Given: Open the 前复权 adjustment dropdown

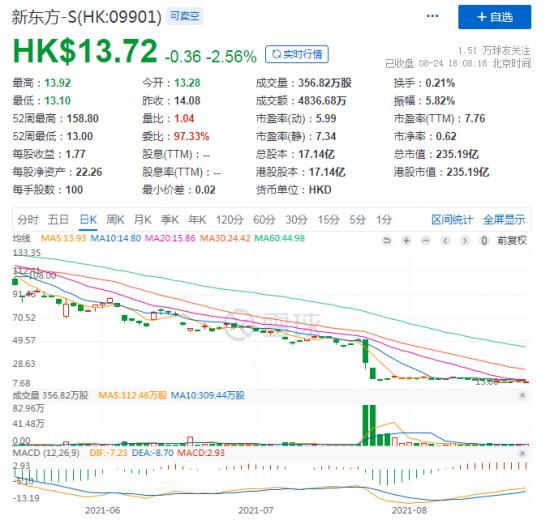Looking at the screenshot, I should click(512, 241).
